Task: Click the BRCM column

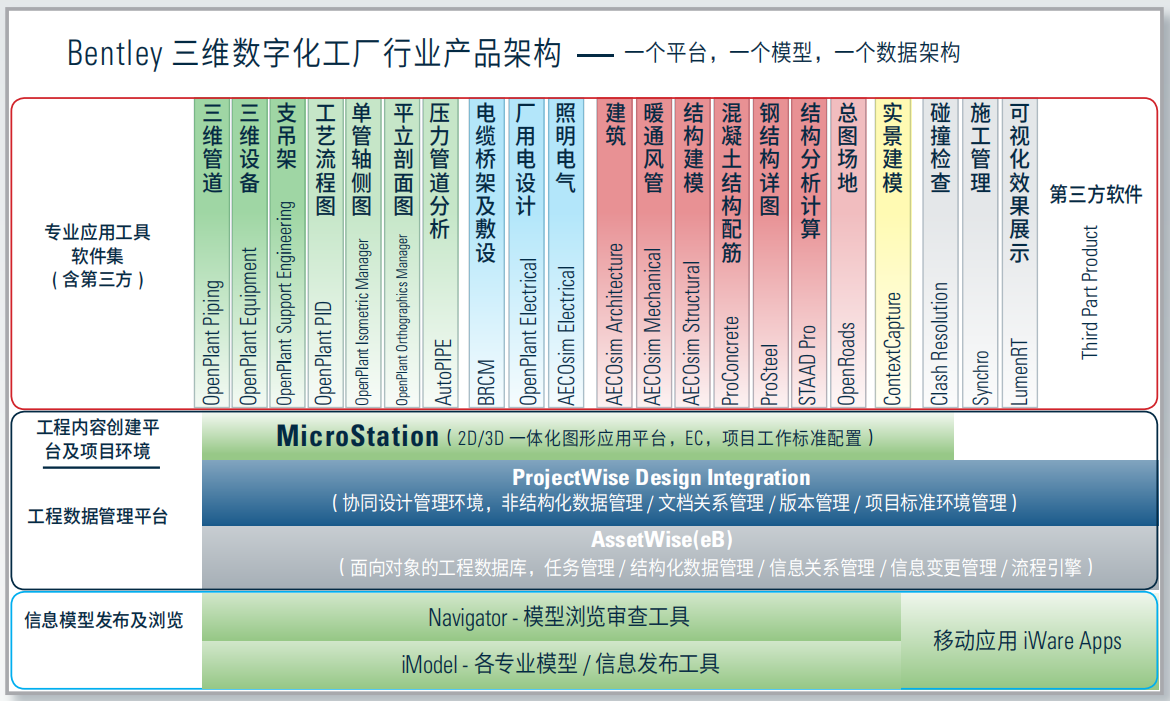Action: pyautogui.click(x=487, y=253)
